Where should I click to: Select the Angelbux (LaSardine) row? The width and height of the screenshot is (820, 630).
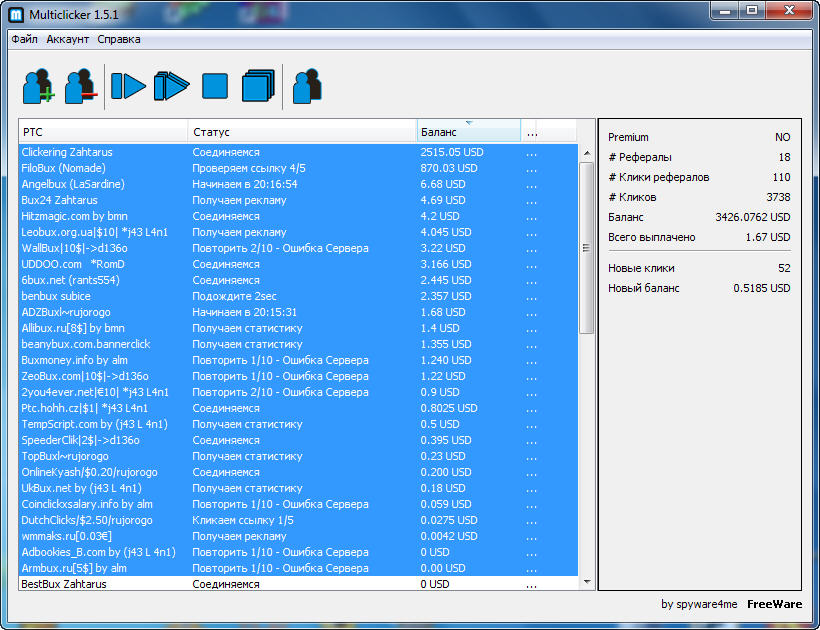click(x=299, y=184)
